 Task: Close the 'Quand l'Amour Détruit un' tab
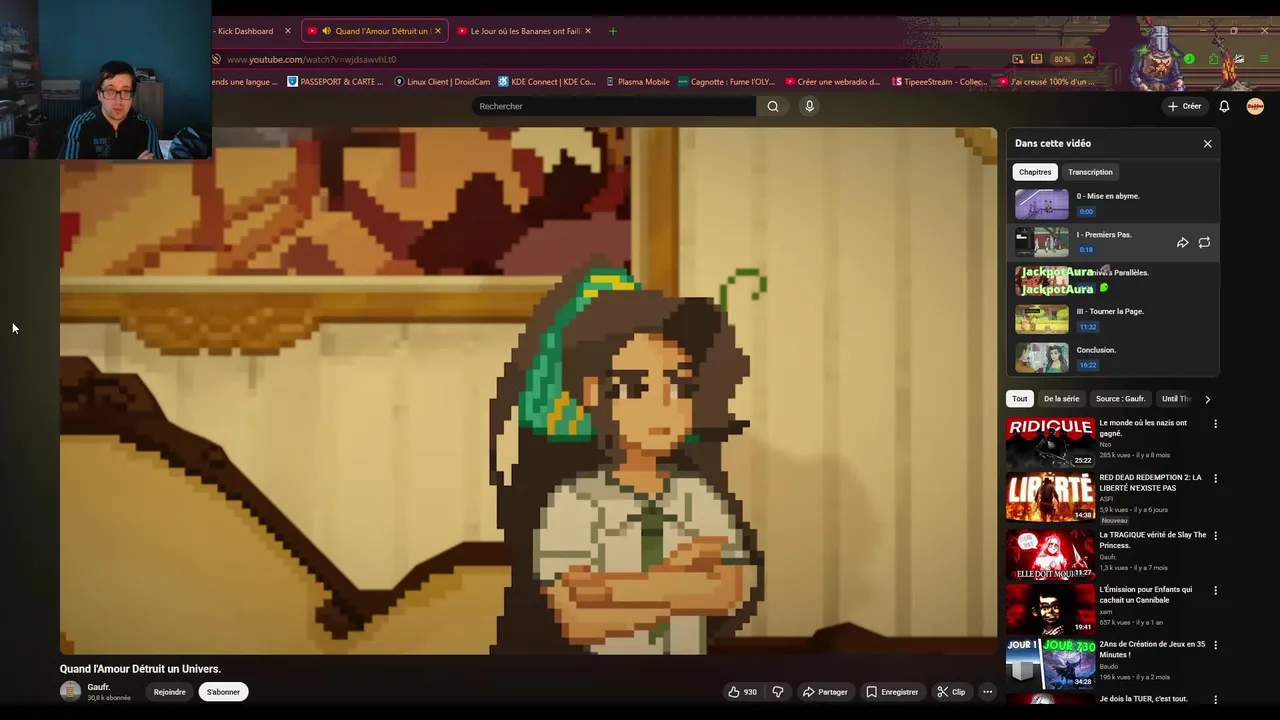click(x=437, y=31)
